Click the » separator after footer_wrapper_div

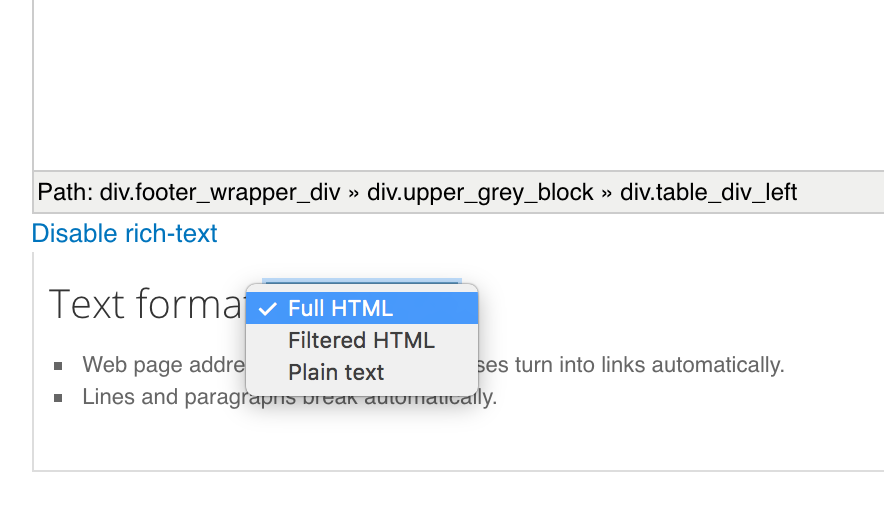click(x=353, y=193)
